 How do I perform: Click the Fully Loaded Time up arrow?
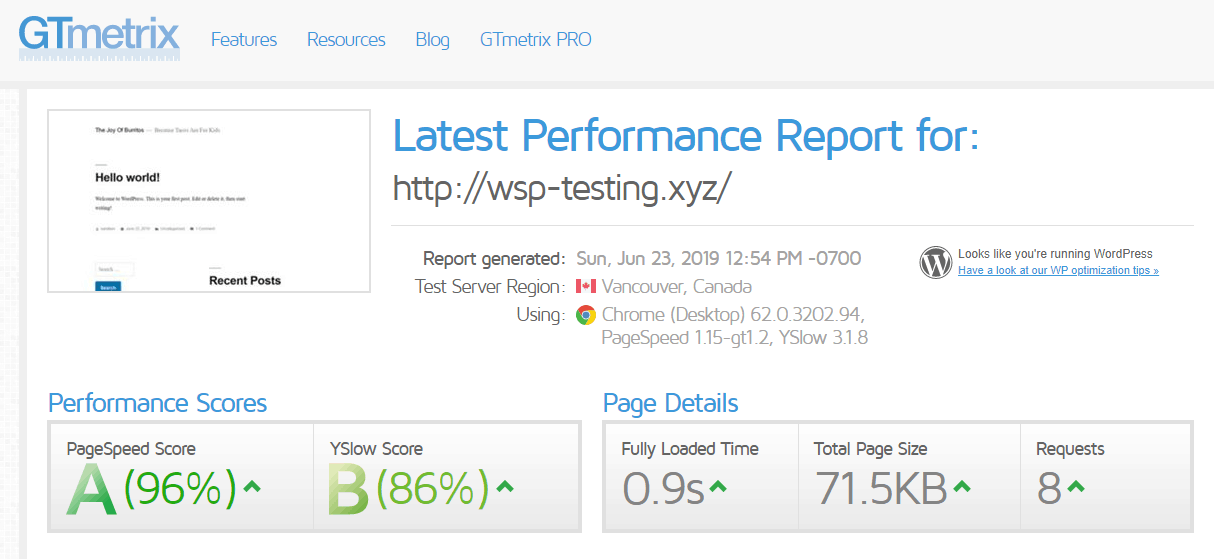click(x=718, y=487)
